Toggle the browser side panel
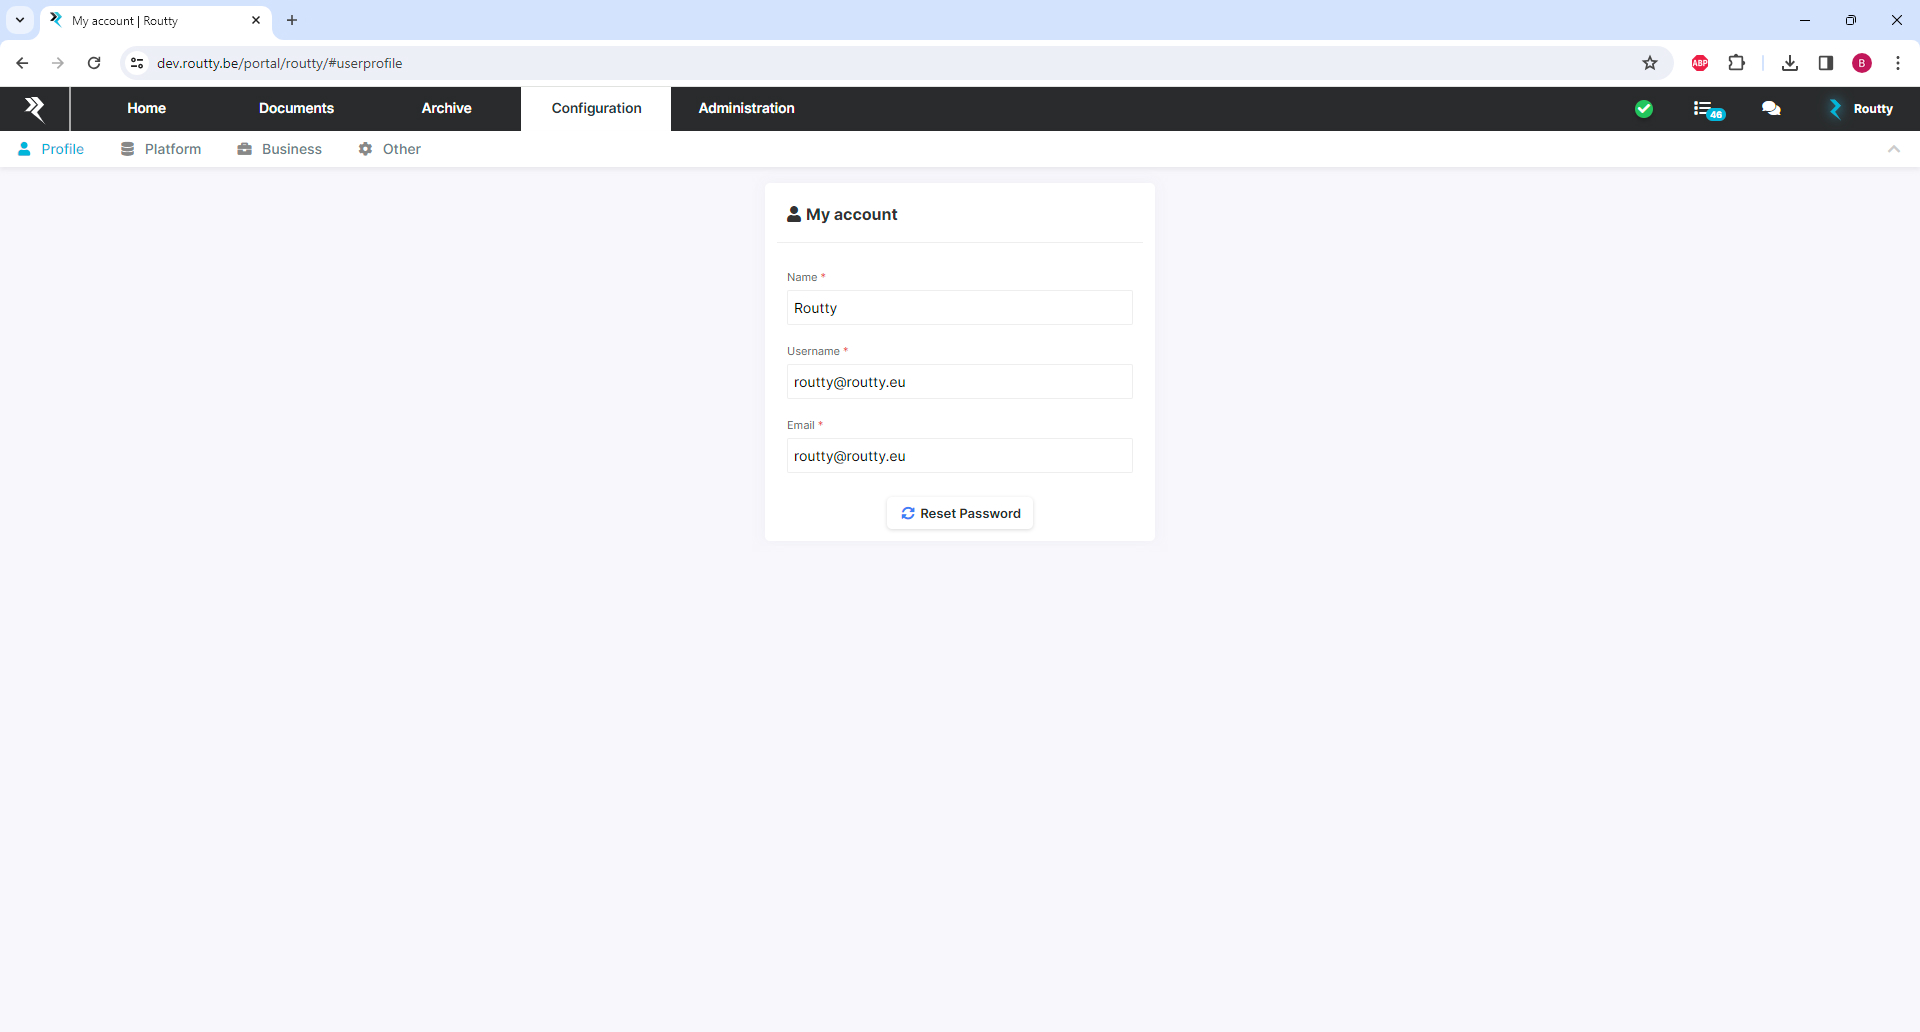Viewport: 1920px width, 1032px height. (x=1826, y=63)
